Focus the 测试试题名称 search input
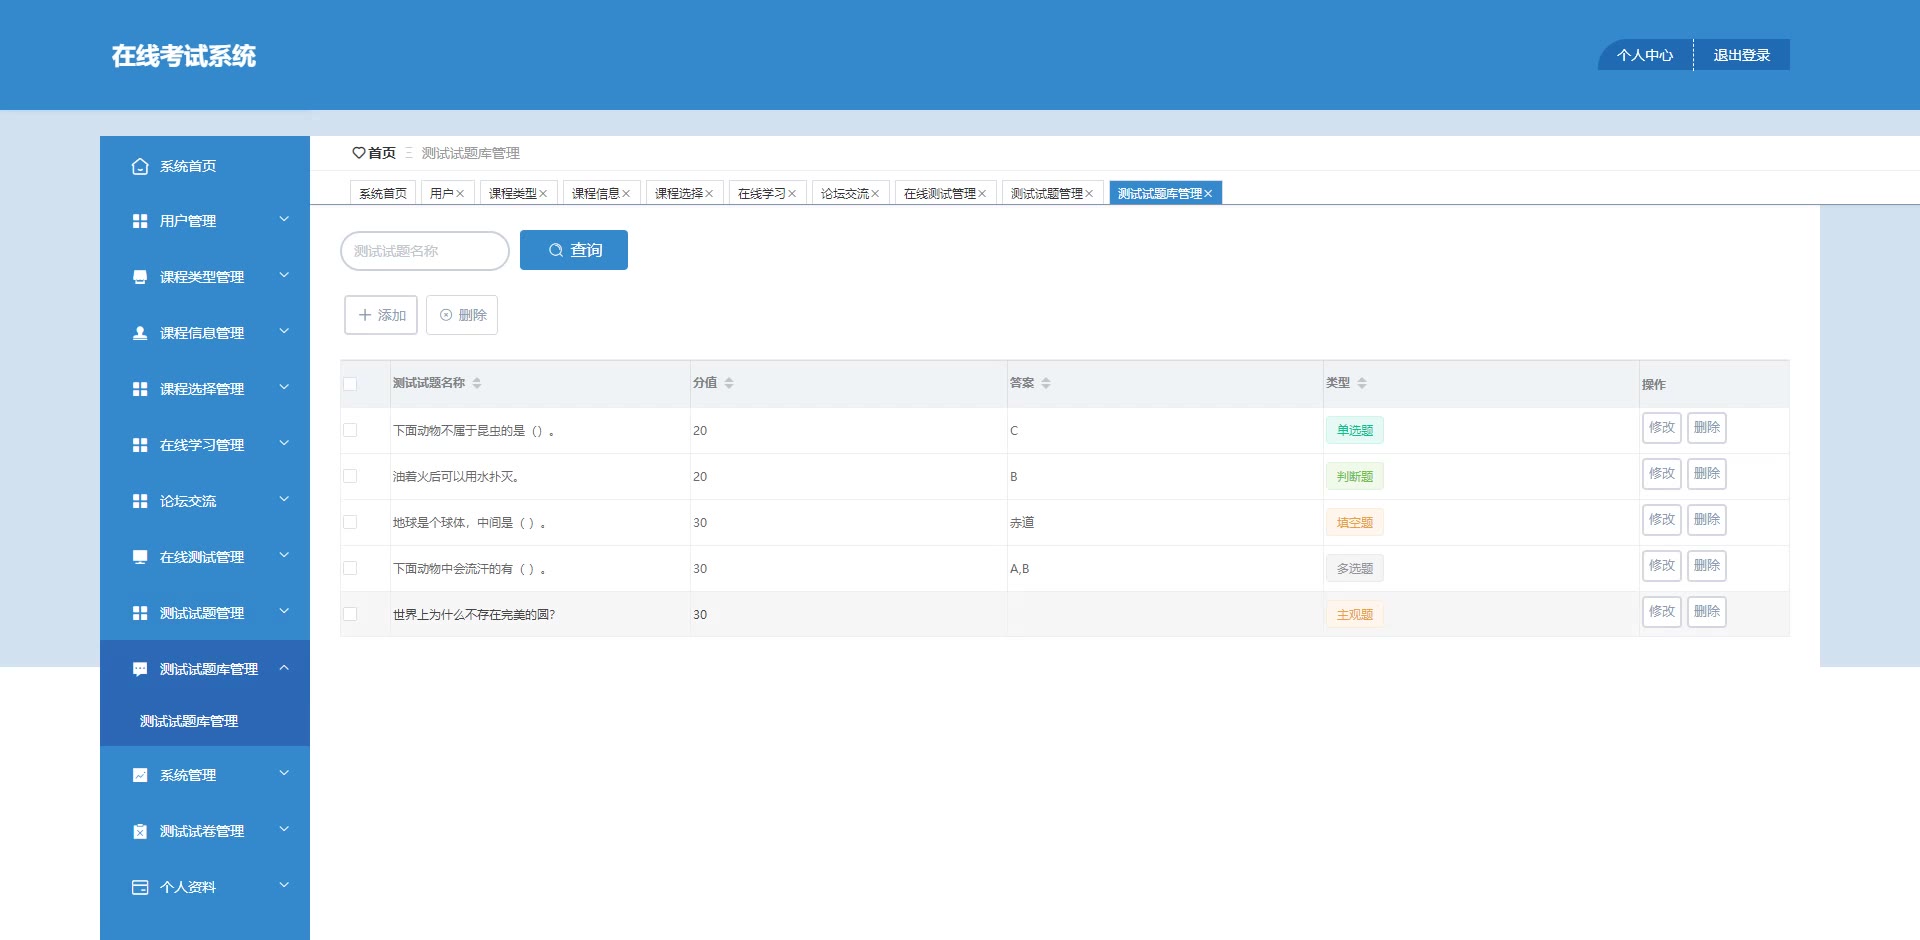Viewport: 1920px width, 940px height. click(425, 251)
